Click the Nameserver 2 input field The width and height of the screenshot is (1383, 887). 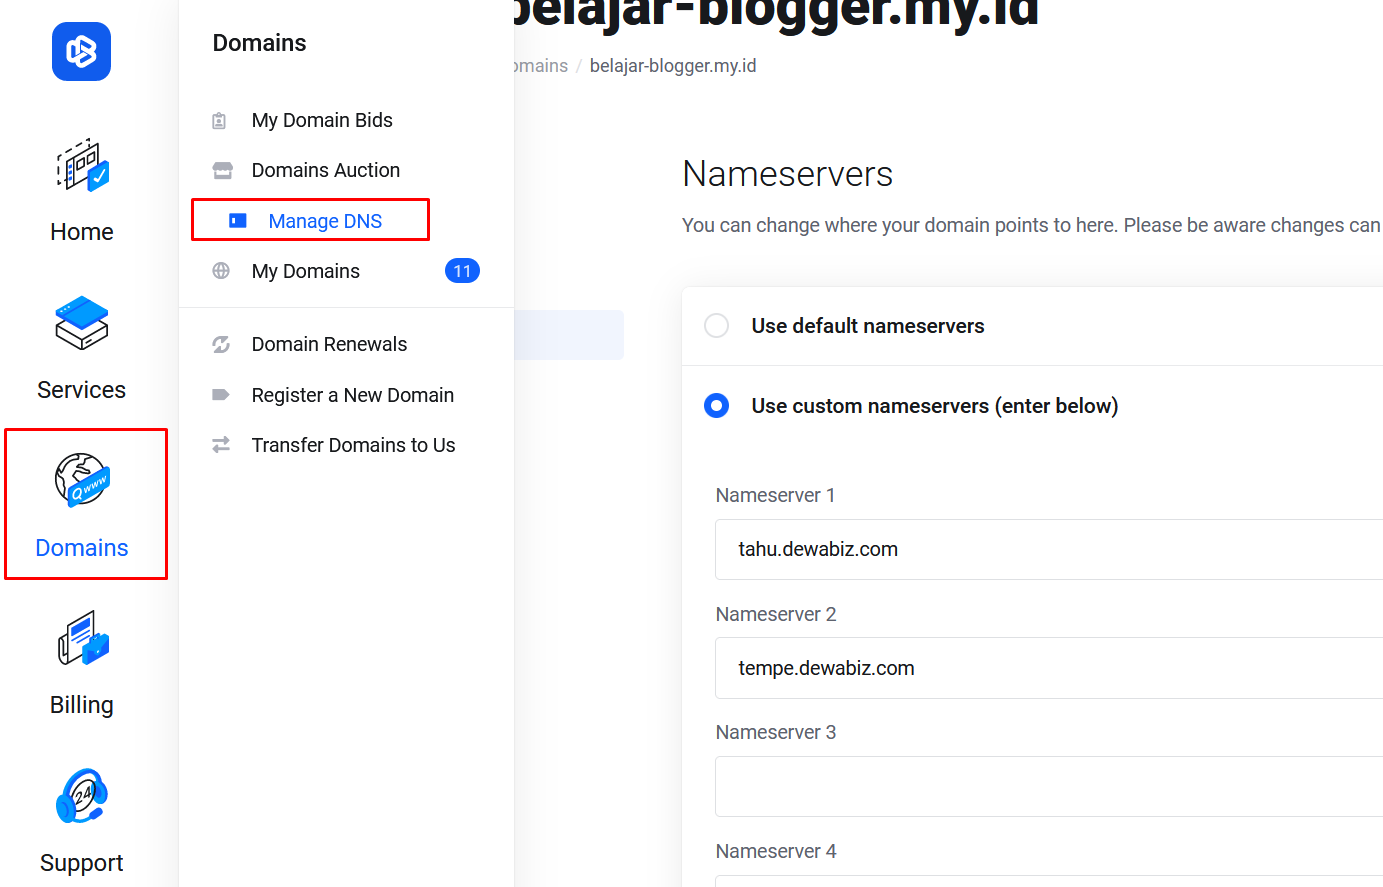click(x=1048, y=668)
